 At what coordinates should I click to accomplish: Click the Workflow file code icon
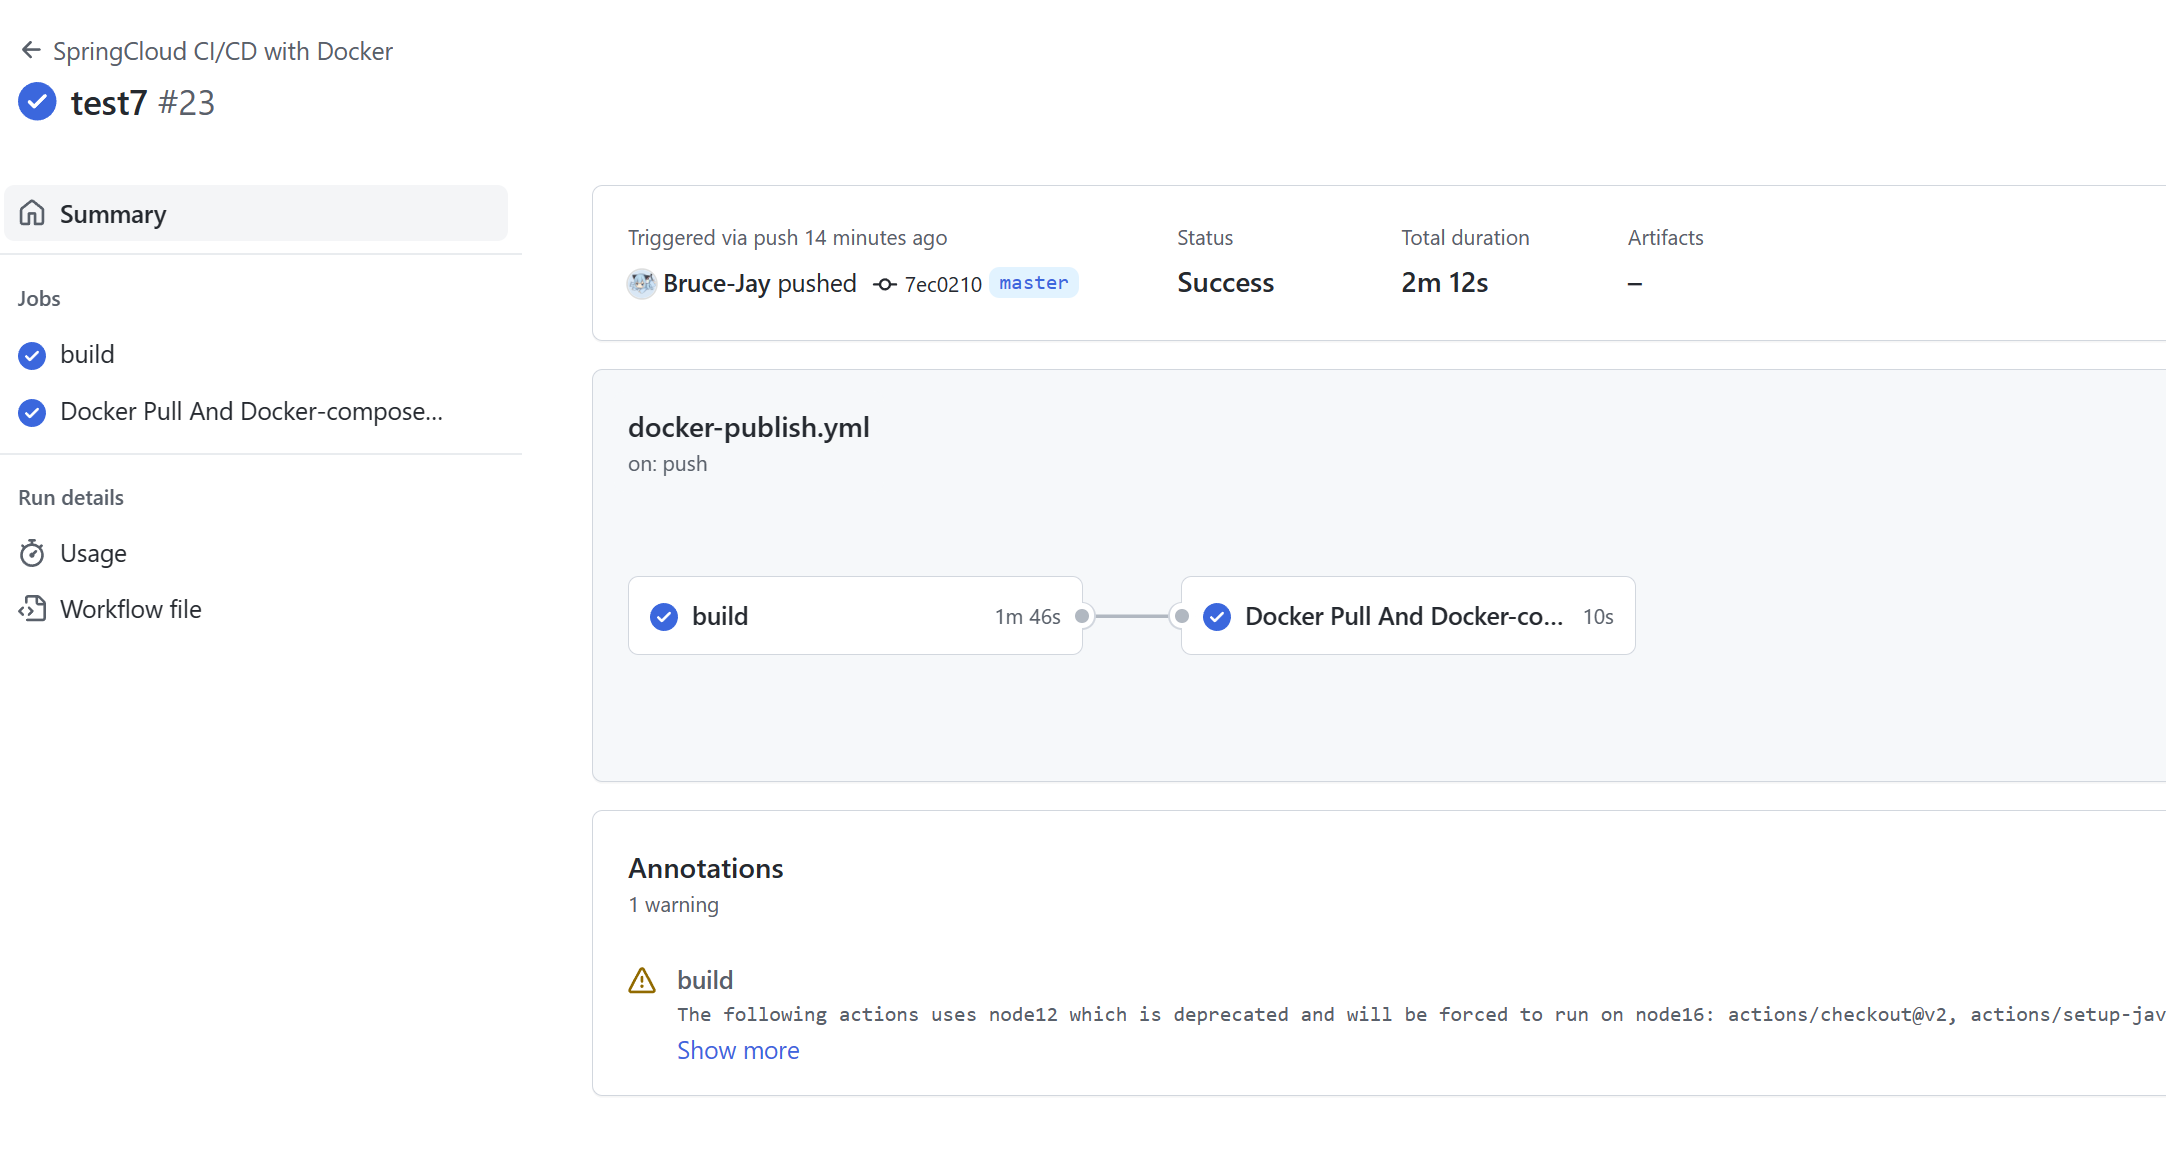(x=32, y=609)
